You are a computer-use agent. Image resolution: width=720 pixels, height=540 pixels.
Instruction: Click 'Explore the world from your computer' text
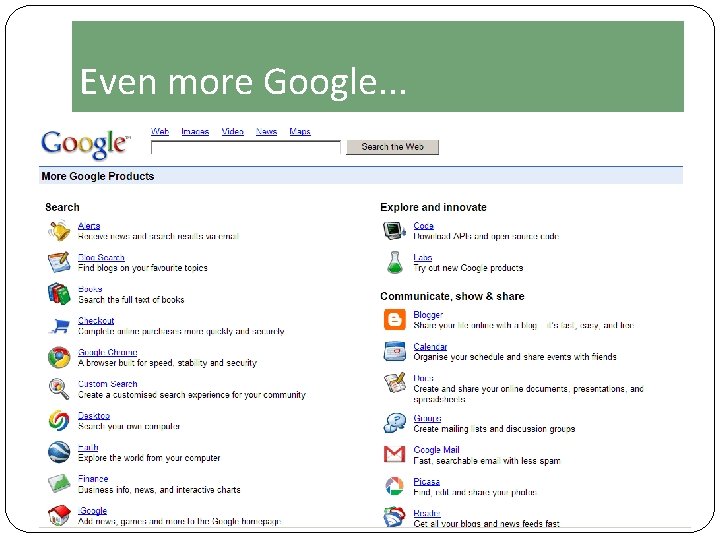click(x=149, y=458)
